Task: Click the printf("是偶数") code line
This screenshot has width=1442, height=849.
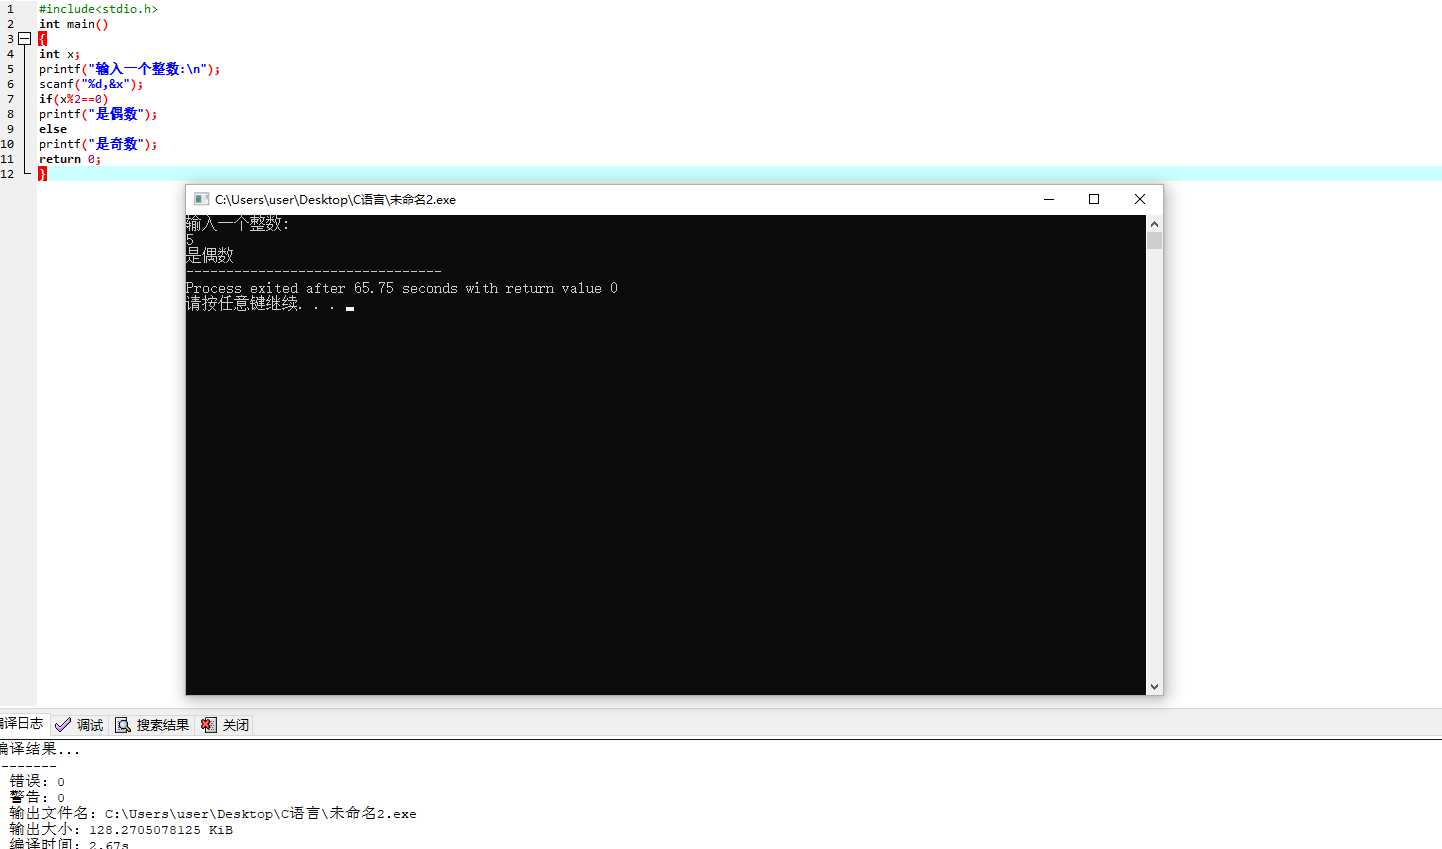Action: click(x=98, y=114)
